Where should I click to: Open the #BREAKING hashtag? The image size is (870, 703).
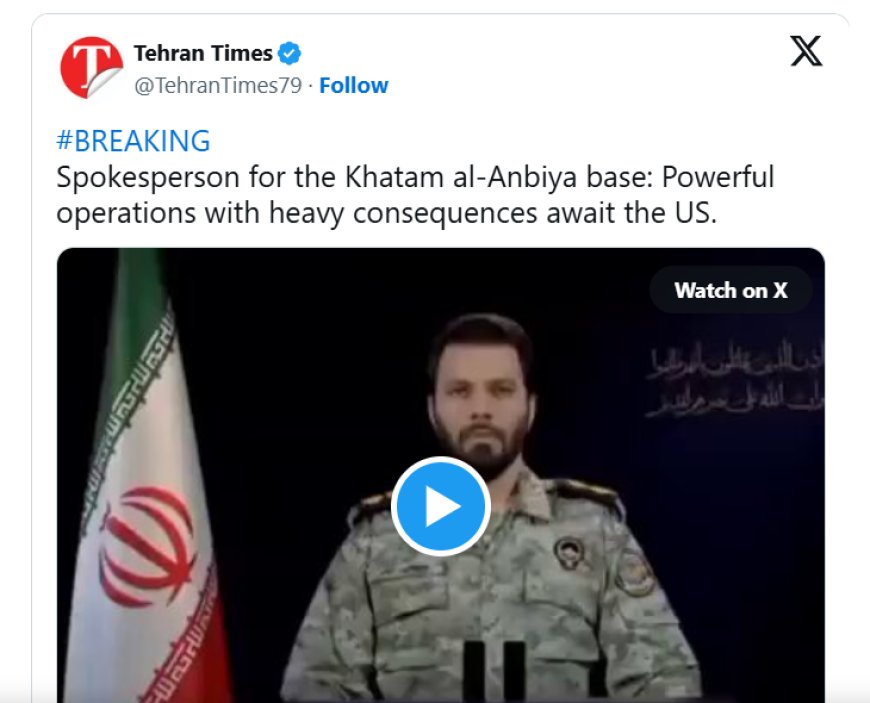pyautogui.click(x=133, y=140)
